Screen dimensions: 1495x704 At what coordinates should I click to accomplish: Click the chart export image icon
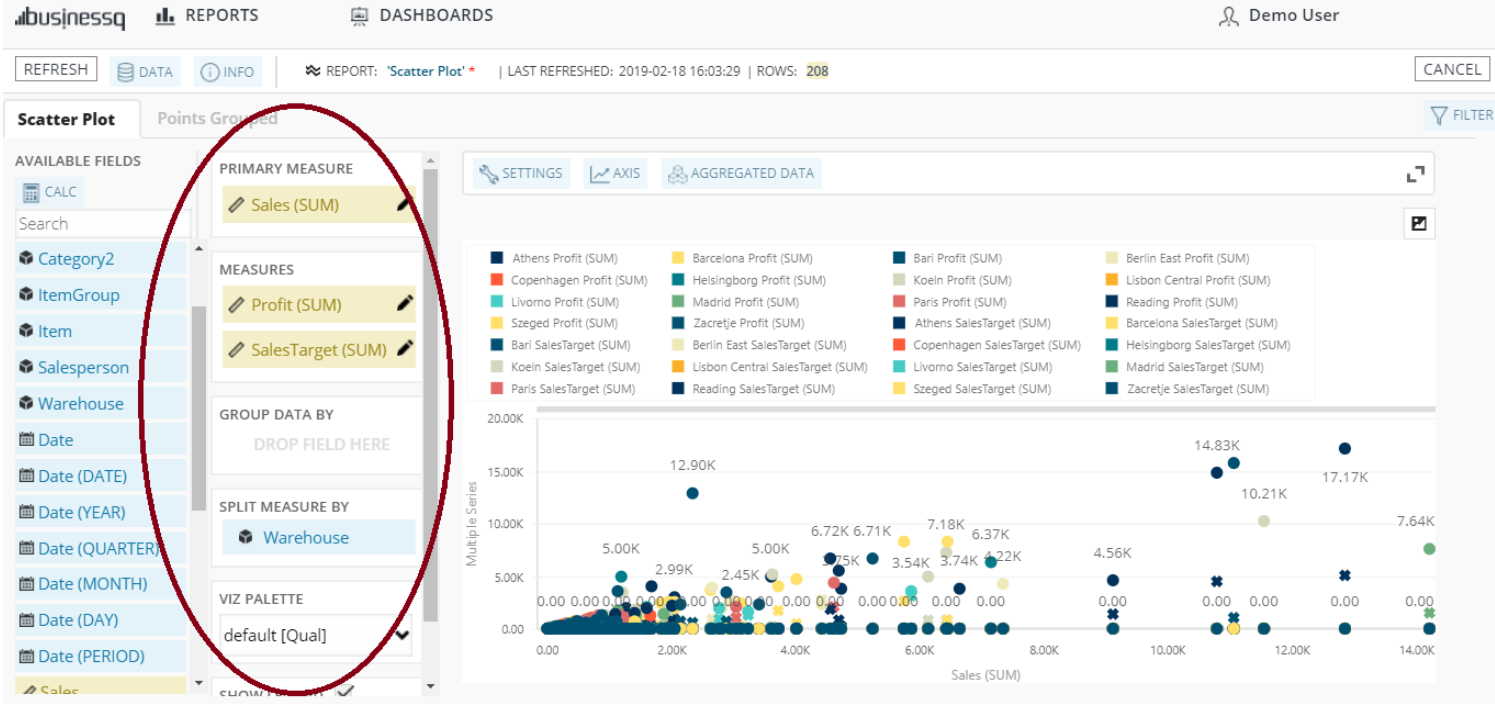1418,223
